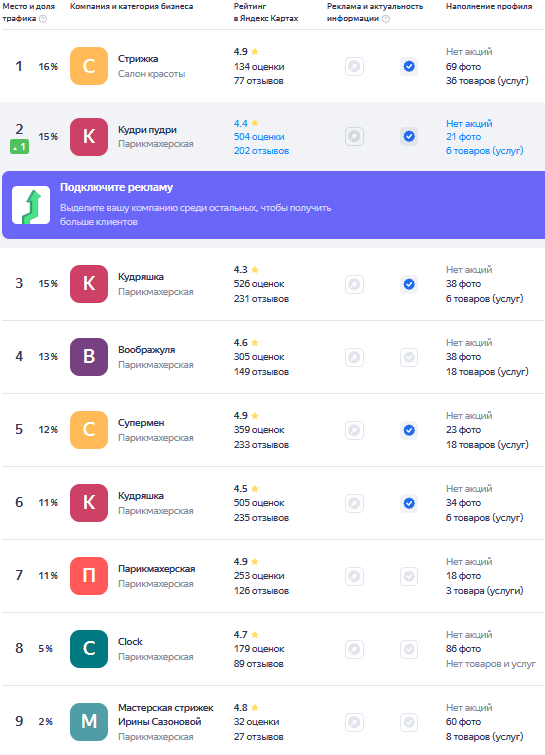Select the Стрижка company name
This screenshot has height=755, width=545.
pyautogui.click(x=138, y=59)
